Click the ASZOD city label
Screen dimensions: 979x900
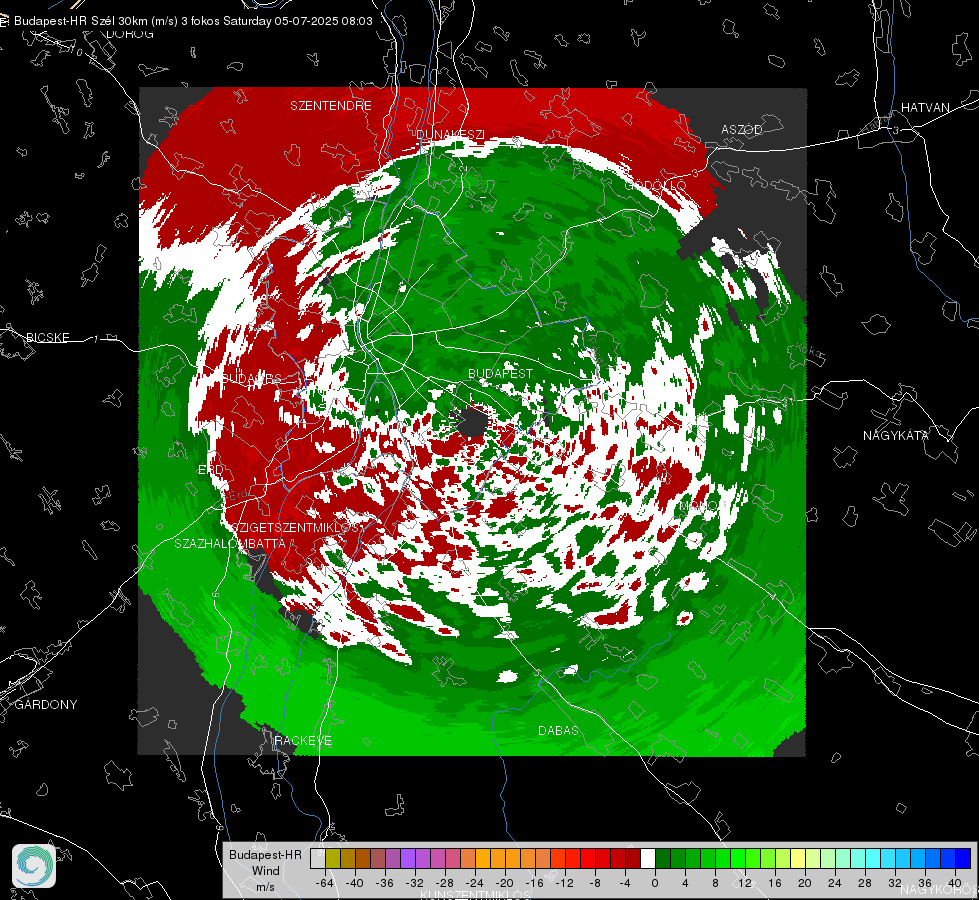[742, 129]
